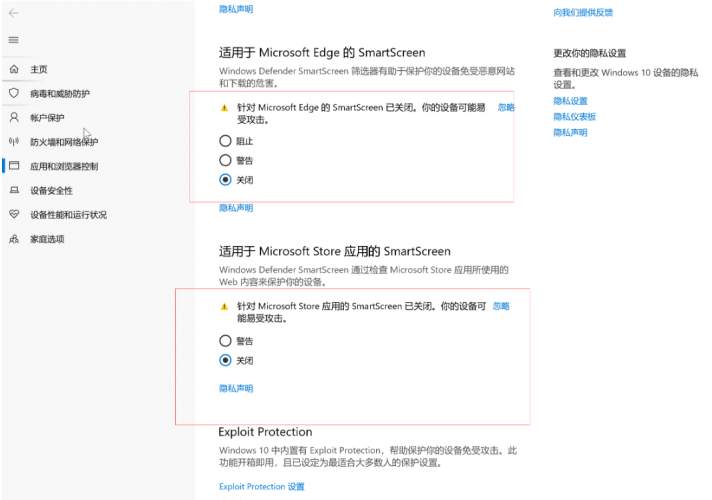Click heading 适用于 Microsoft Store 应用的 SmartScreen

pos(335,251)
